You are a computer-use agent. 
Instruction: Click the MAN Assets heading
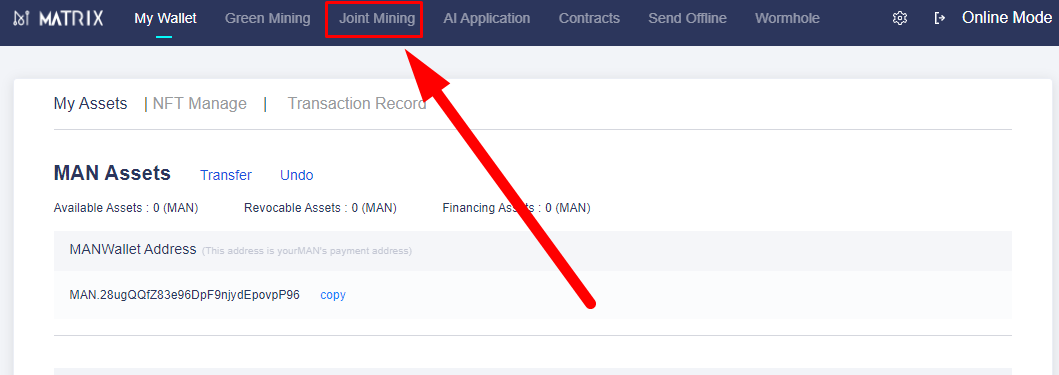click(x=112, y=173)
